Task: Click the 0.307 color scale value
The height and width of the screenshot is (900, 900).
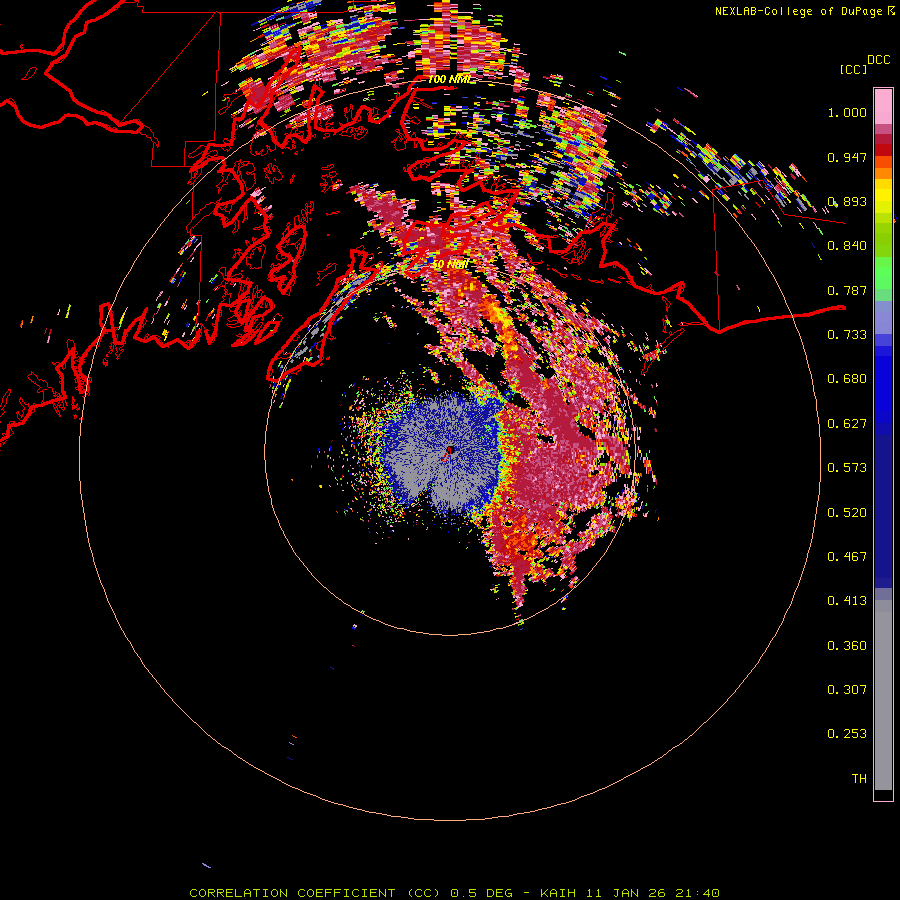Action: tap(847, 690)
